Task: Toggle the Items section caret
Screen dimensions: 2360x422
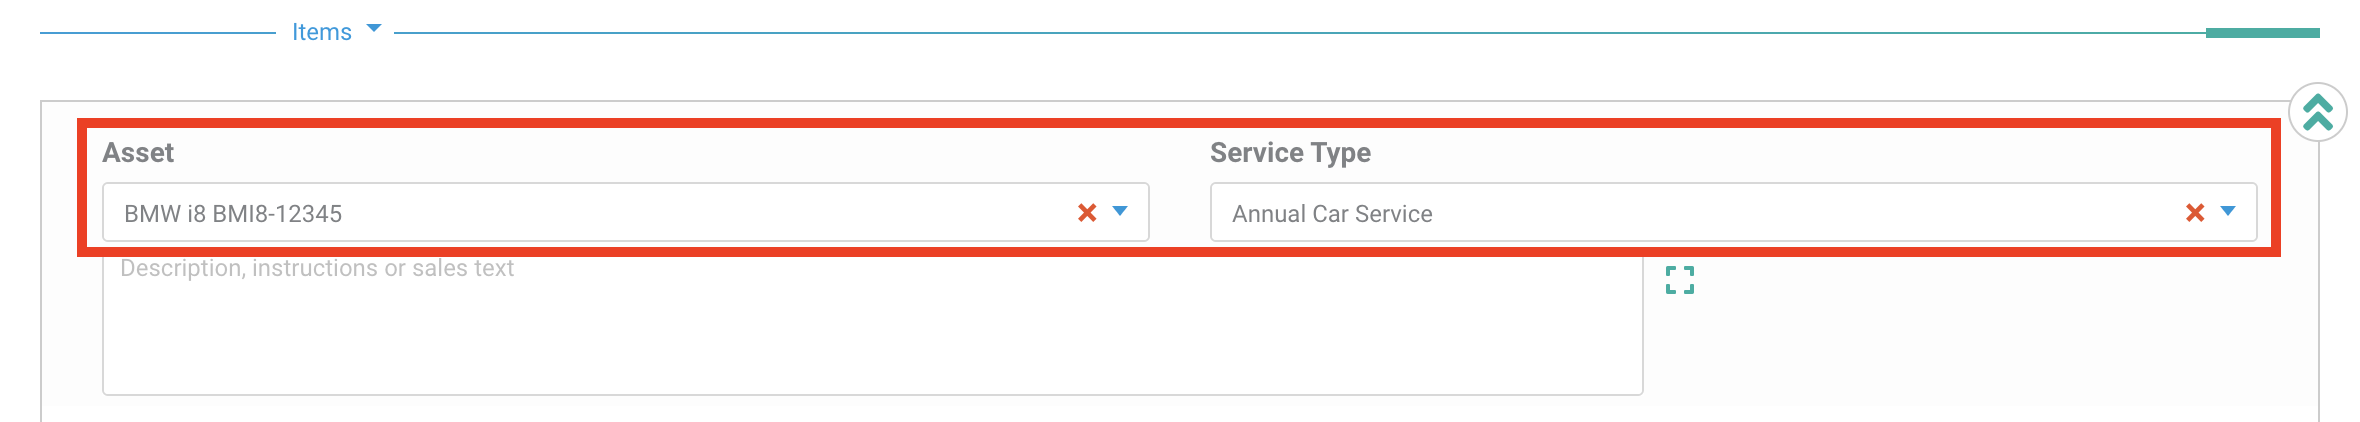Action: pos(374,29)
